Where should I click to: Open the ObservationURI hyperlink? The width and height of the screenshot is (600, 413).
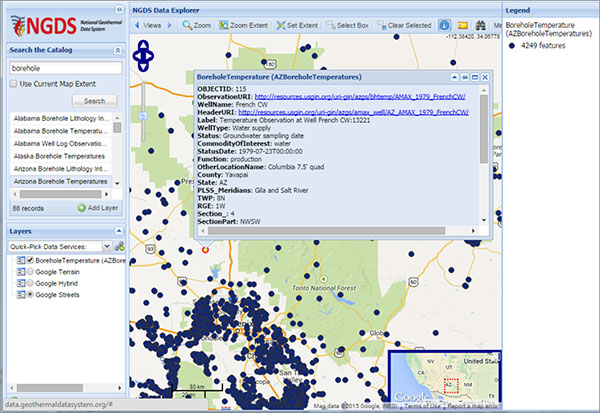pos(360,97)
